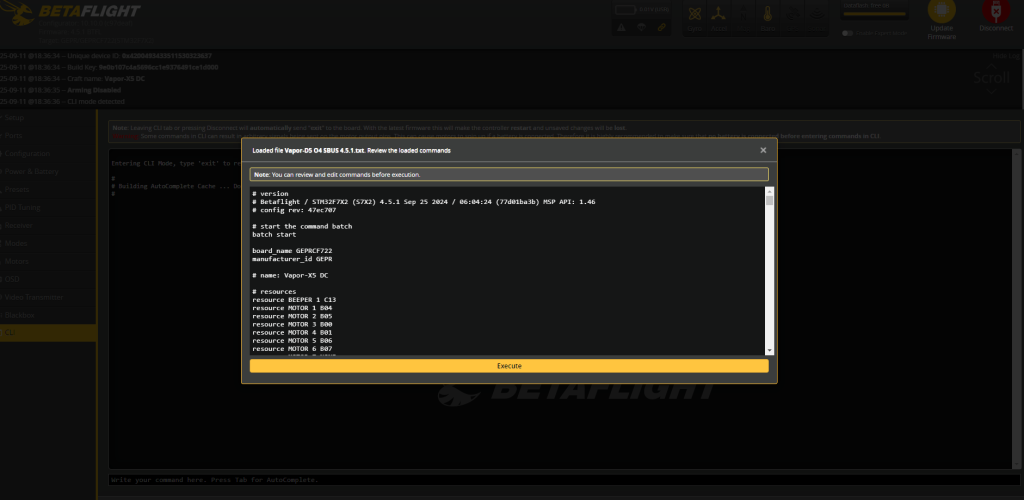Image resolution: width=1024 pixels, height=500 pixels.
Task: Click 'resource MOTOR 2 B05' line
Action: [292, 316]
